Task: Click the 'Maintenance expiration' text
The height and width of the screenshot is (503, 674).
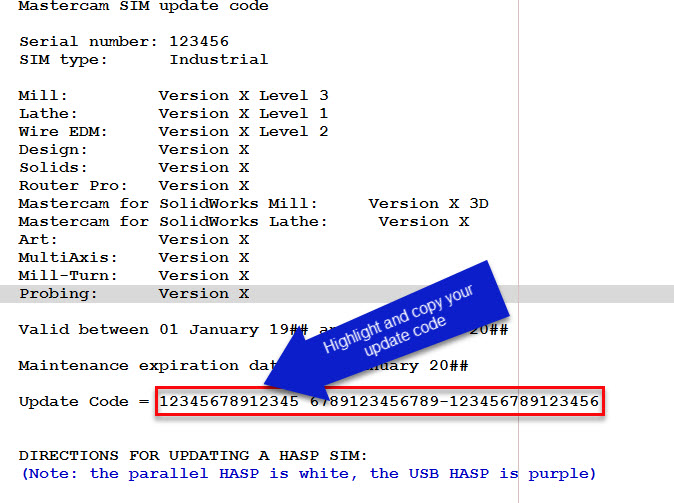Action: coord(129,366)
